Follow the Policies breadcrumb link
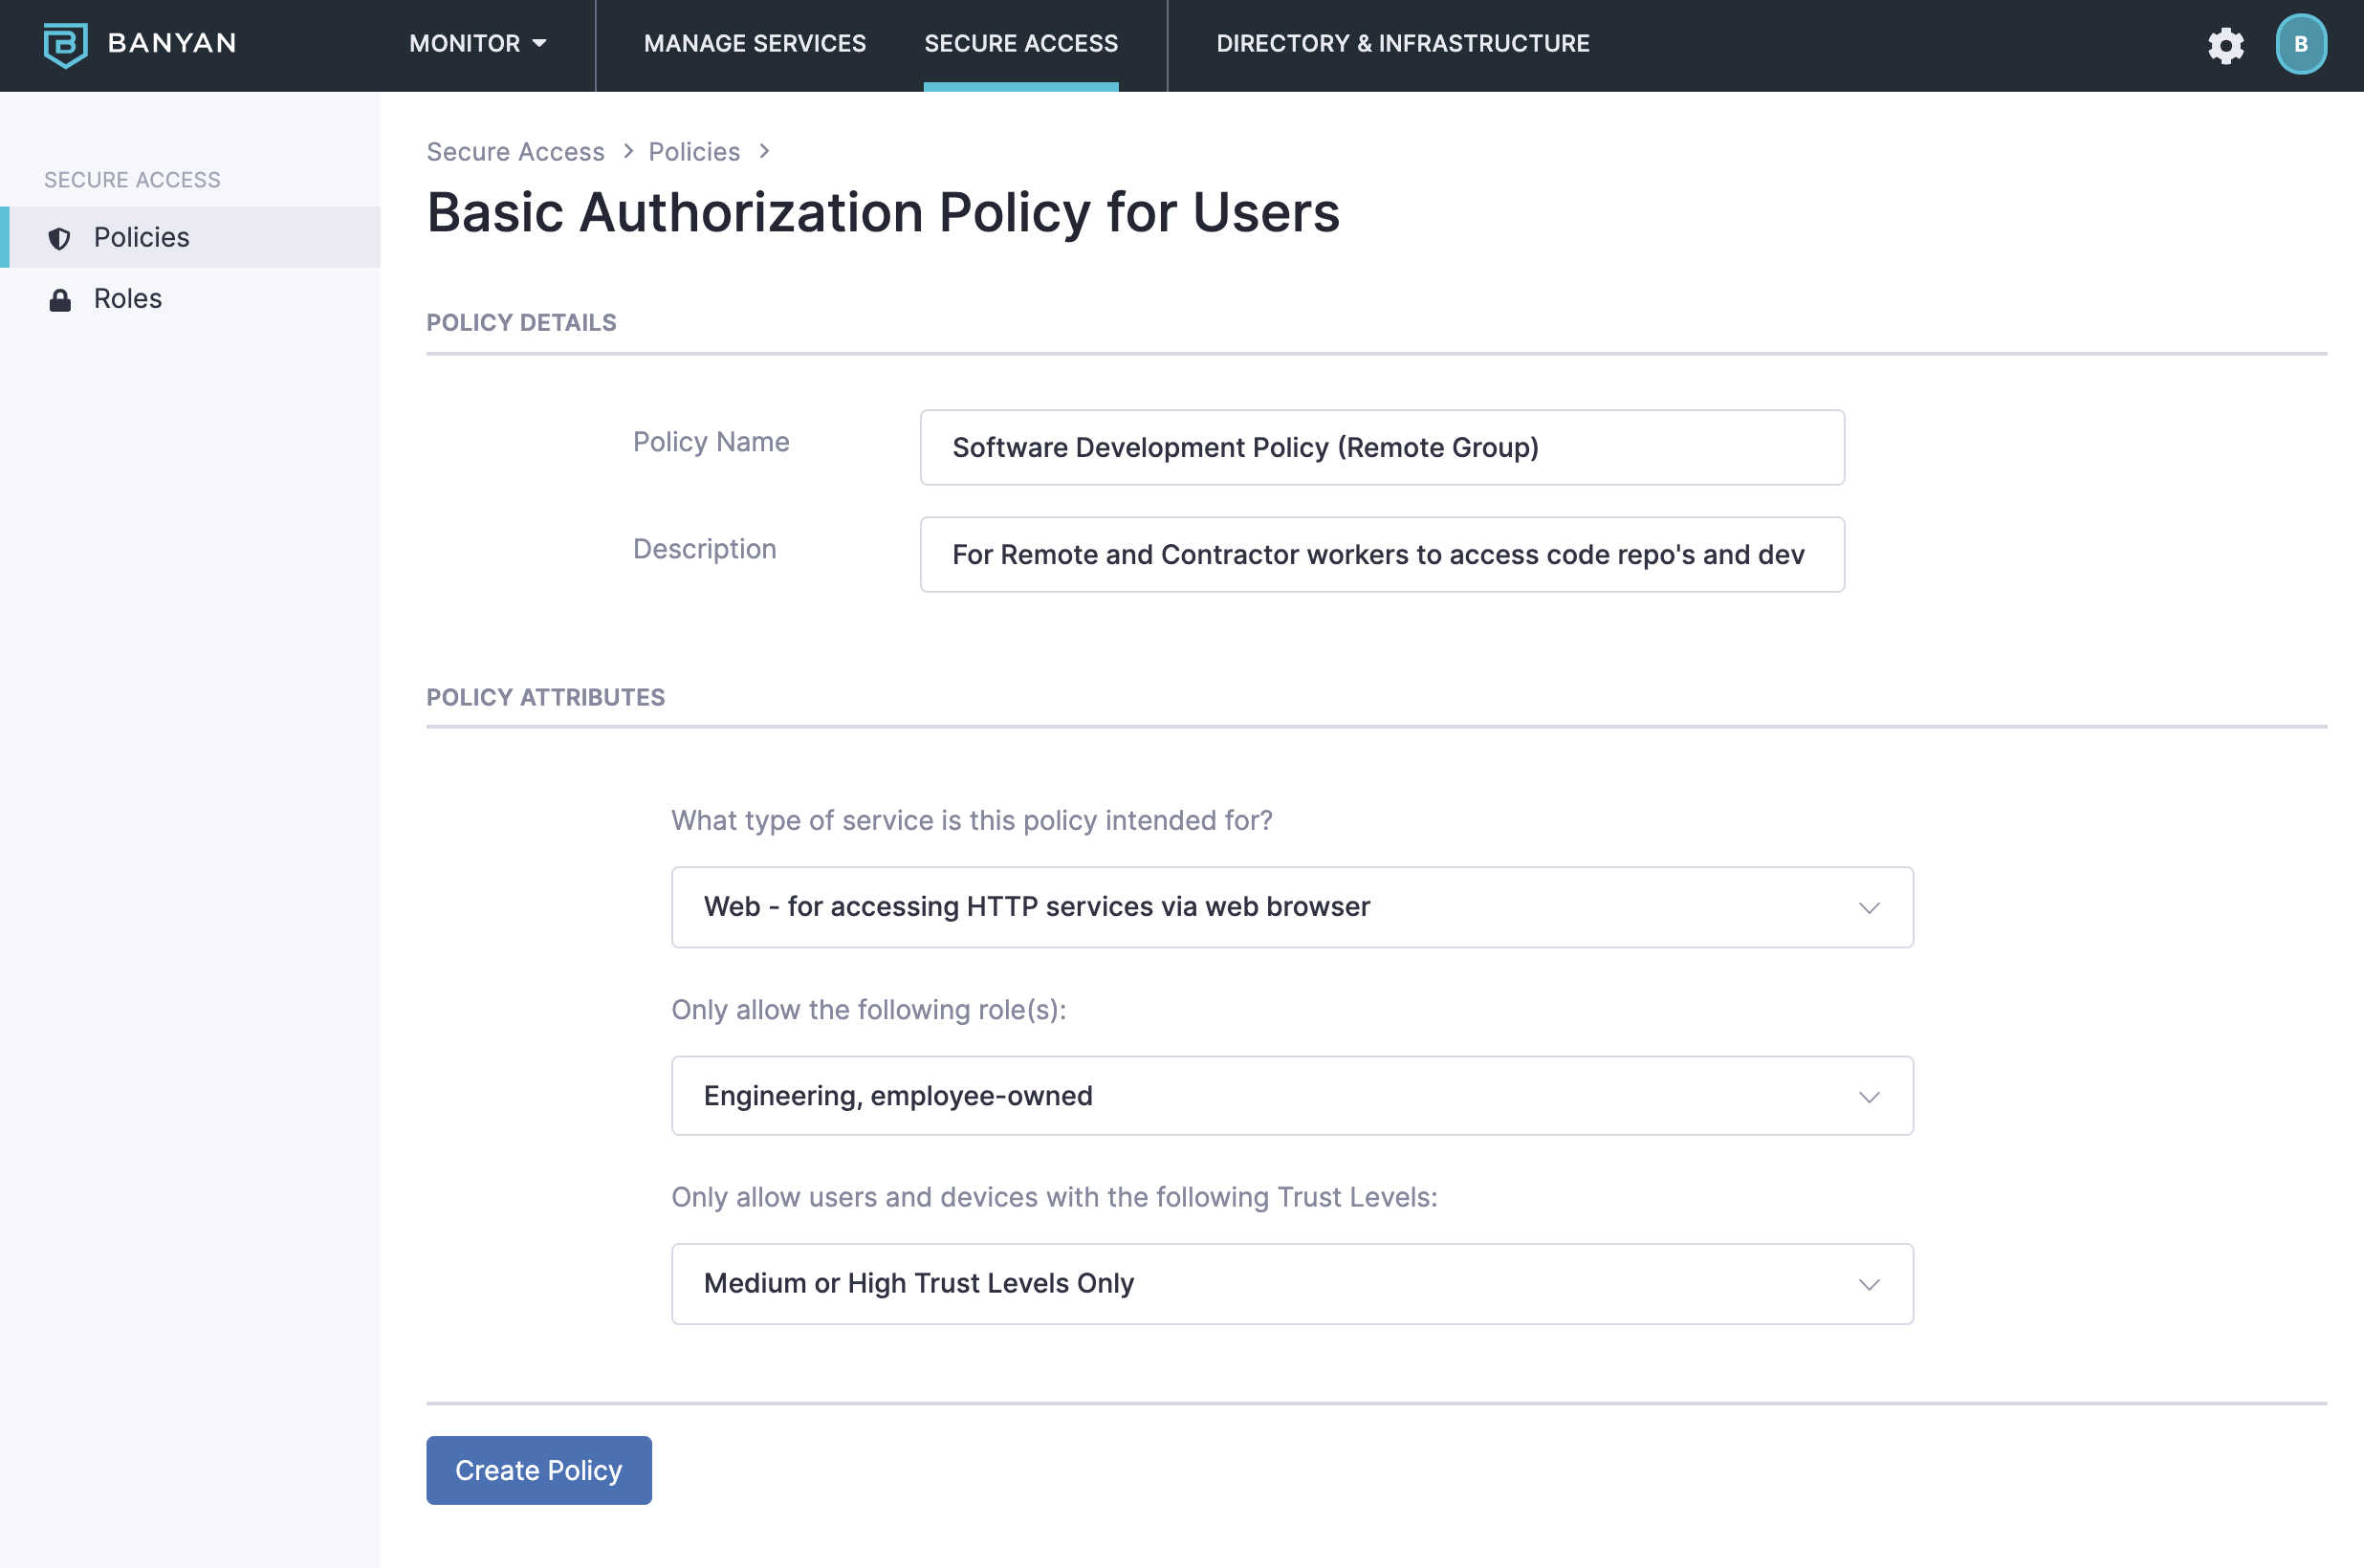The width and height of the screenshot is (2364, 1568). pyautogui.click(x=694, y=152)
